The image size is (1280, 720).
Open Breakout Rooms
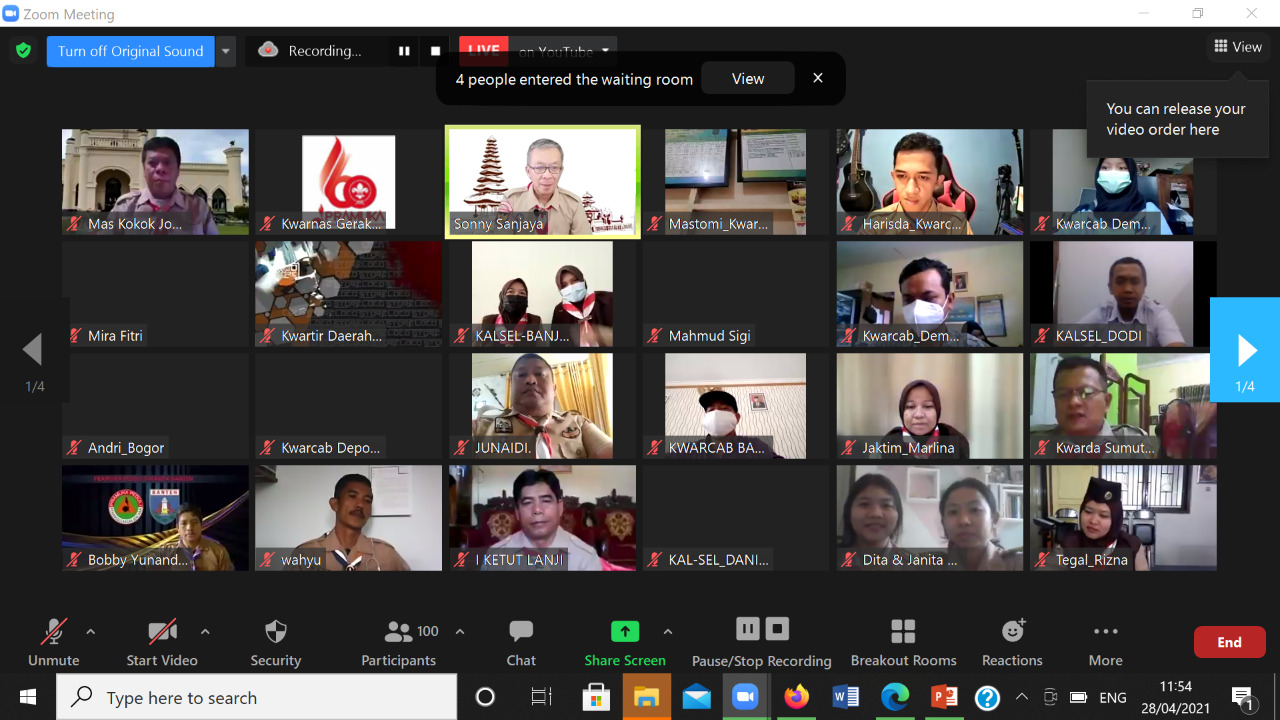click(903, 642)
